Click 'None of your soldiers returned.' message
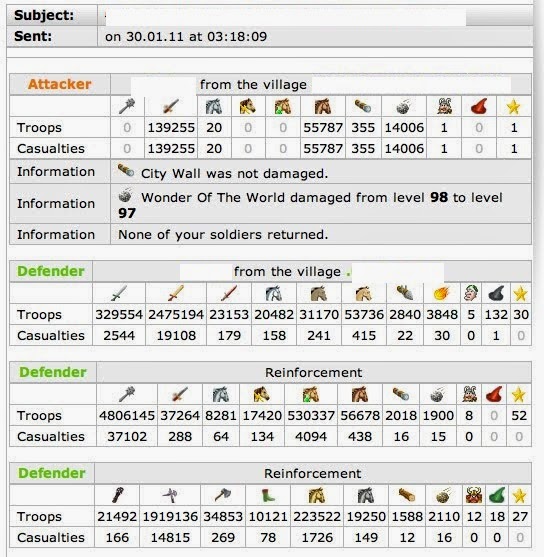Image resolution: width=544 pixels, height=557 pixels. click(223, 235)
